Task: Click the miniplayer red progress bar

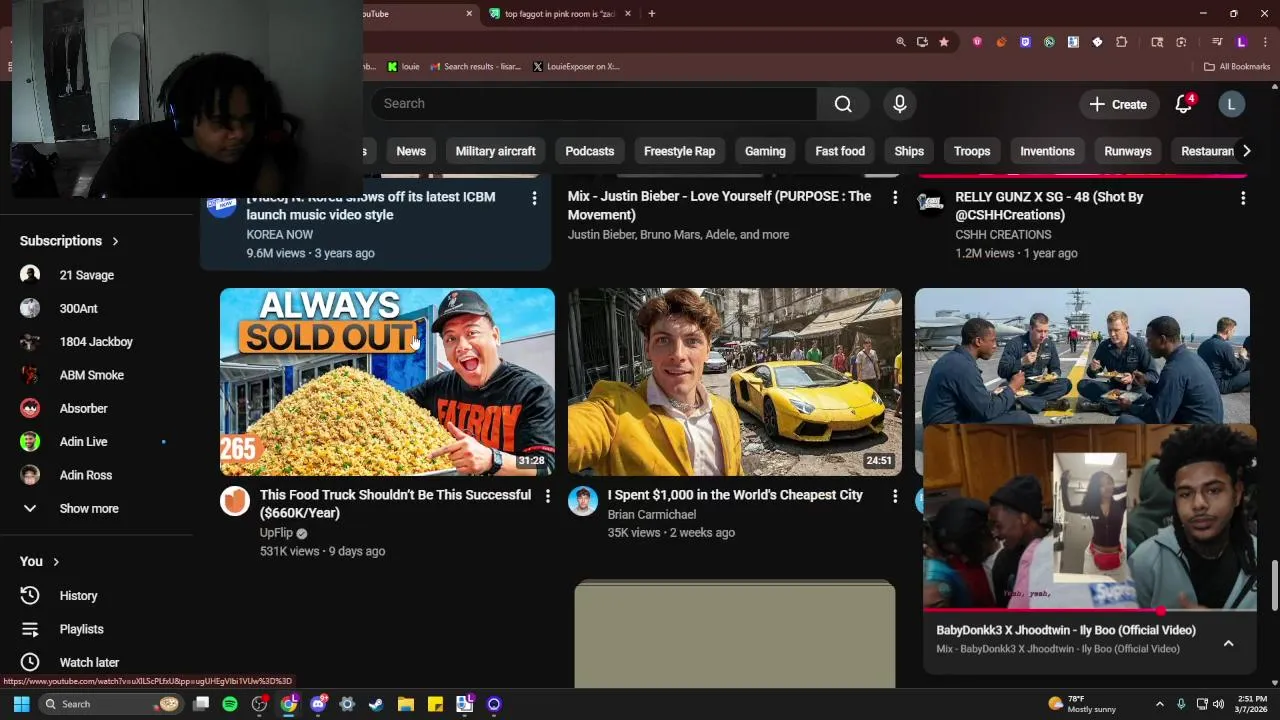Action: point(1090,609)
